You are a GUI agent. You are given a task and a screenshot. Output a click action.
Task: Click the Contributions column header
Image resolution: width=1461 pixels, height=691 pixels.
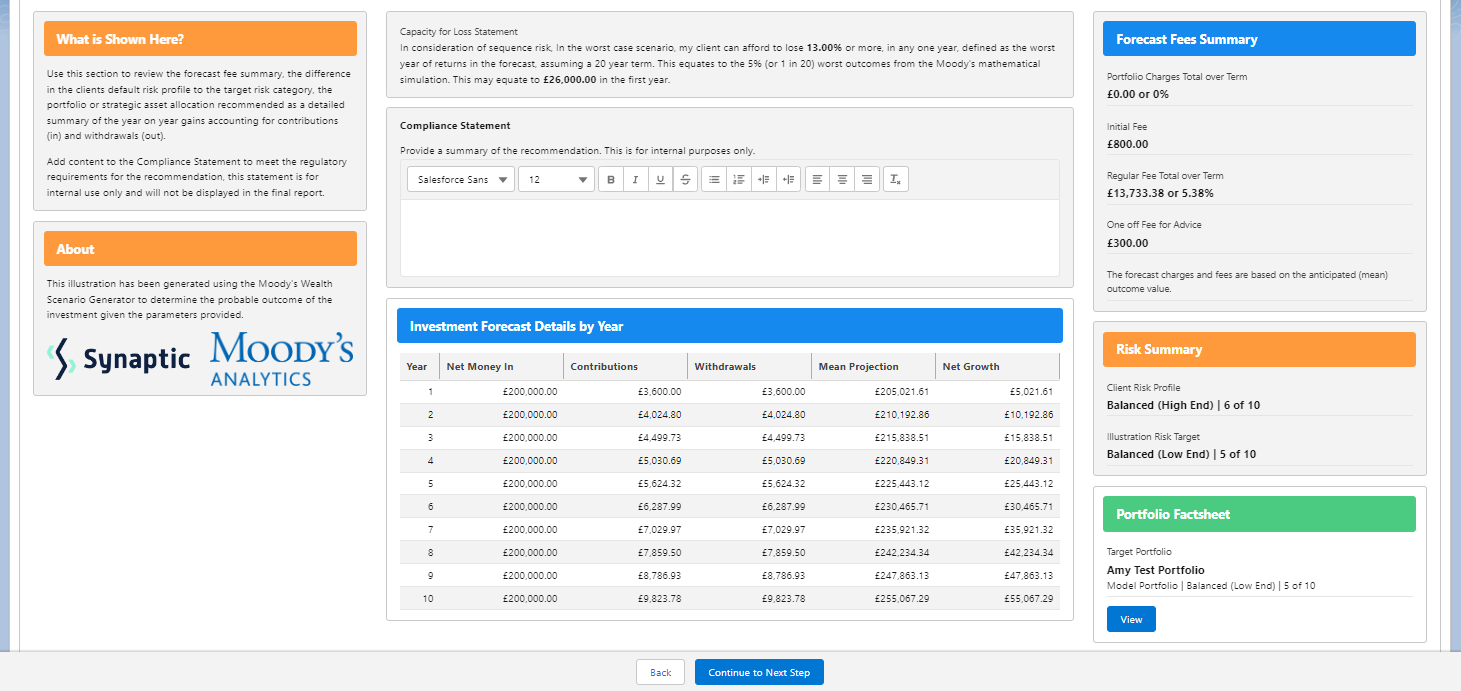(x=625, y=366)
